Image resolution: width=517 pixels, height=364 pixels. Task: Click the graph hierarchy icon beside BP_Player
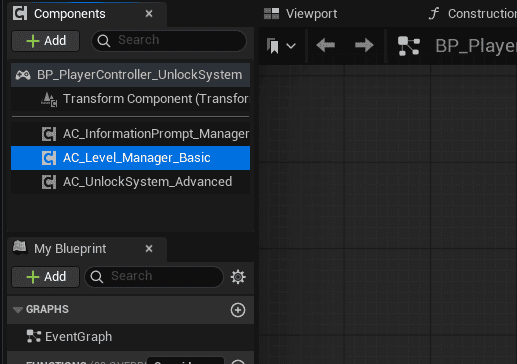pos(409,46)
